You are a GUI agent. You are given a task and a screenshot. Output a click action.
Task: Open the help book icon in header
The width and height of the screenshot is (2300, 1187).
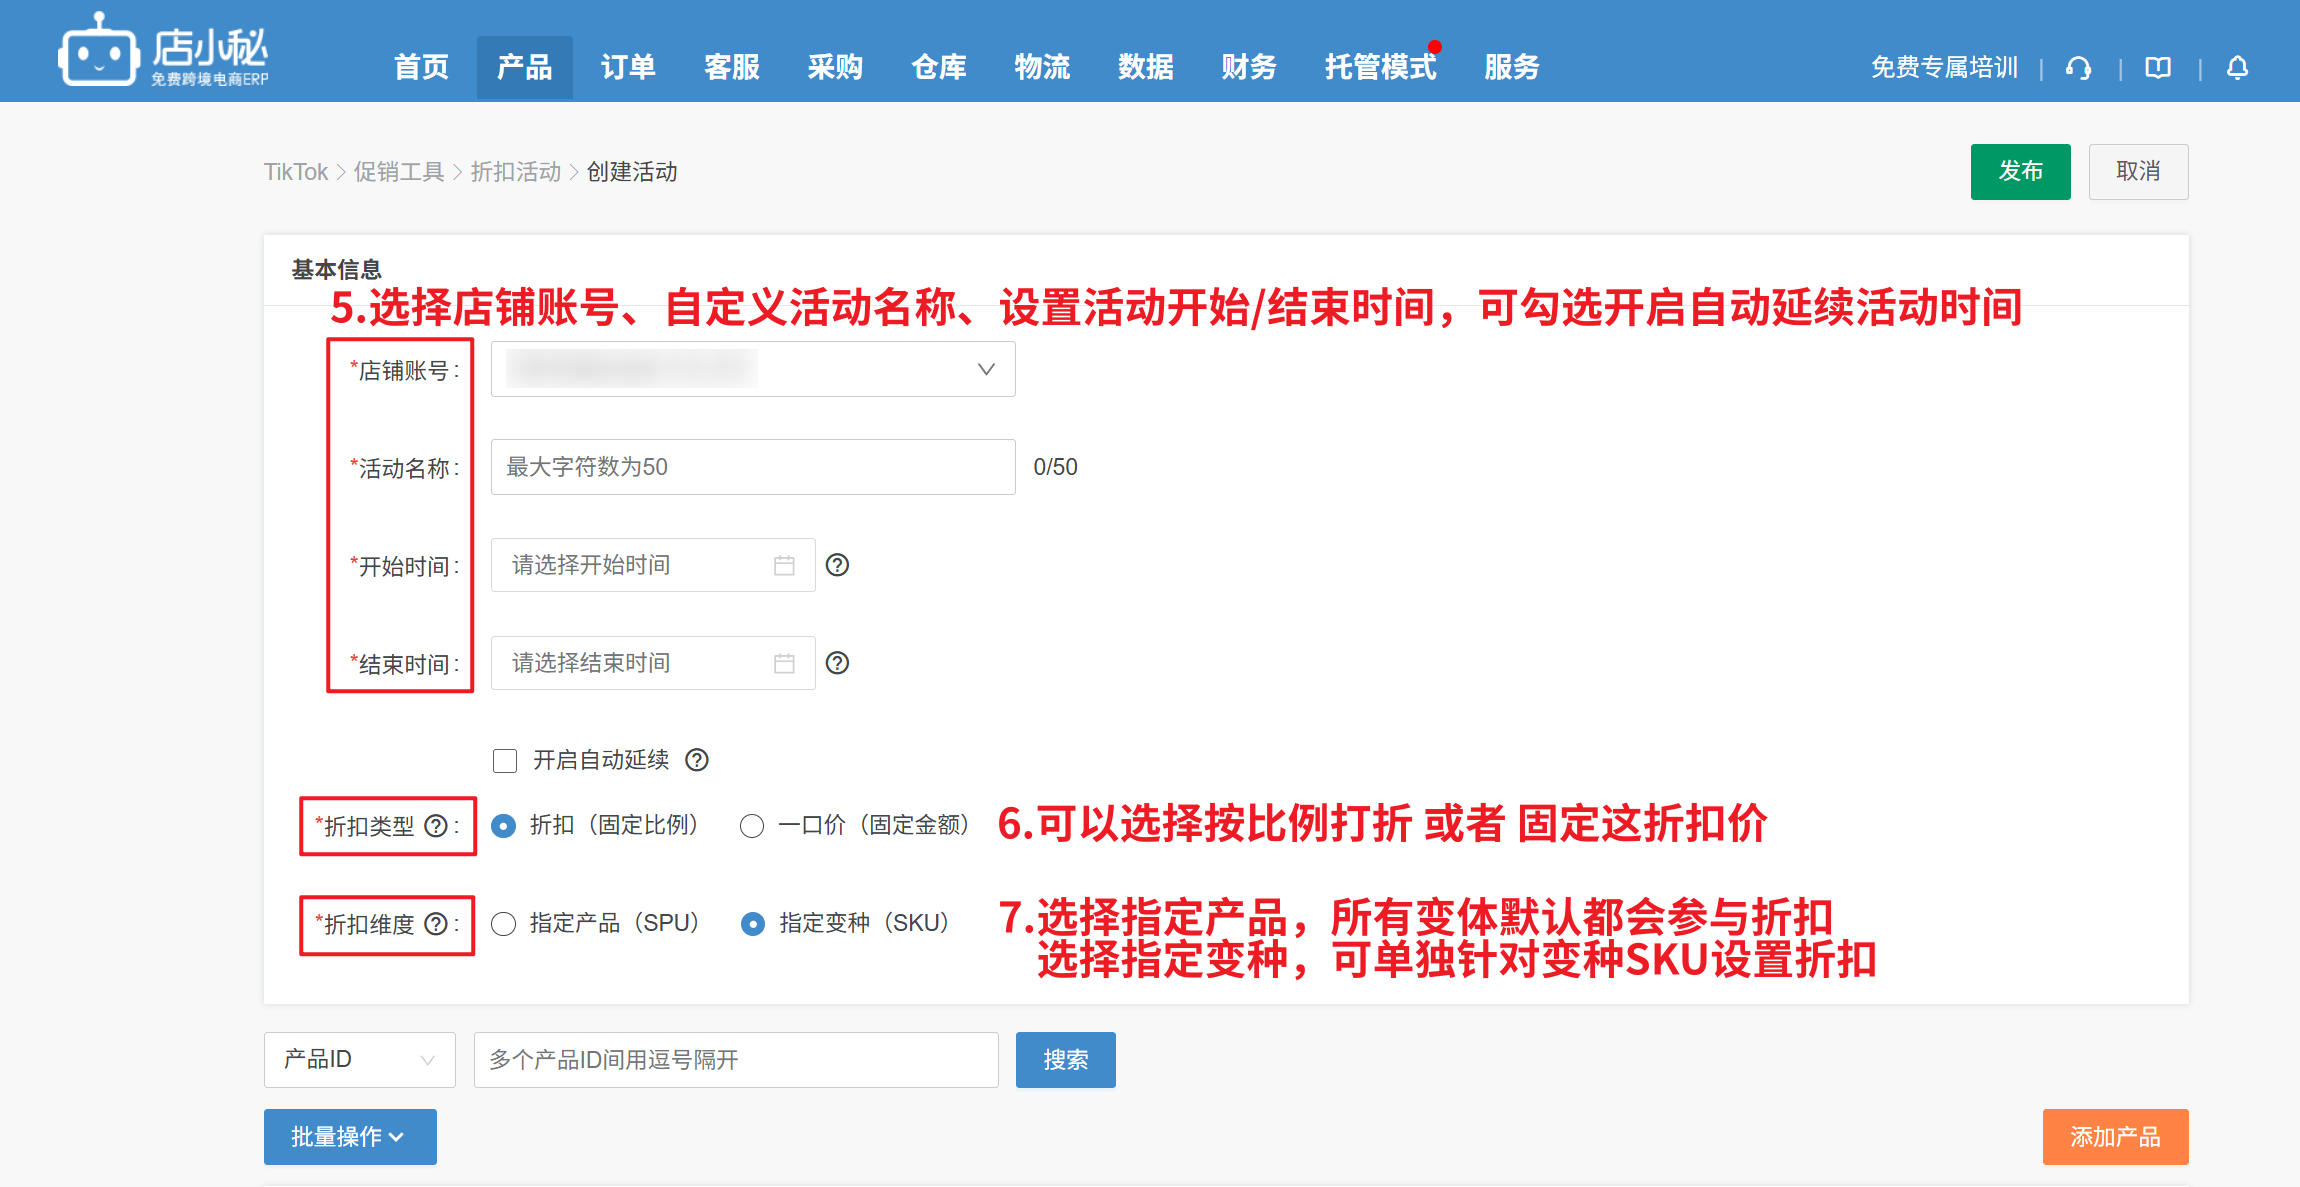[2158, 68]
